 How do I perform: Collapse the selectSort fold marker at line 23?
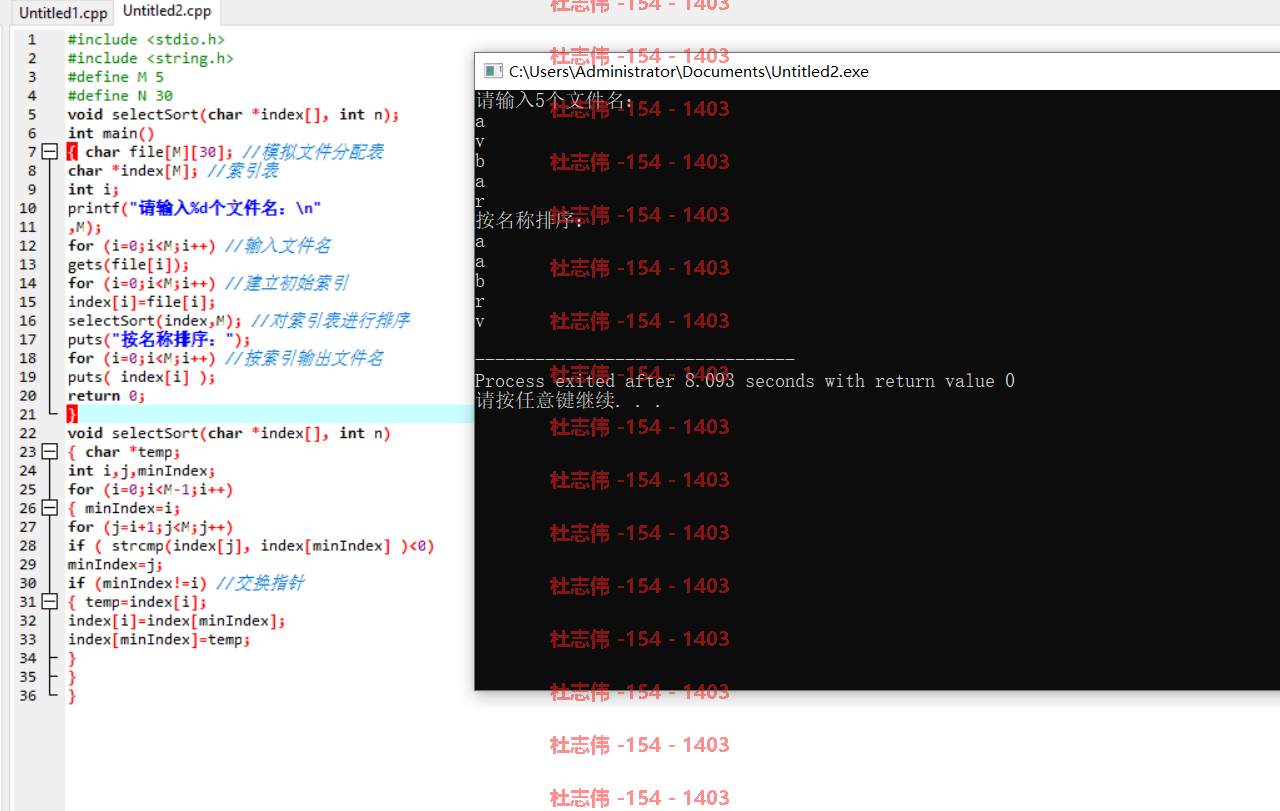[x=49, y=452]
